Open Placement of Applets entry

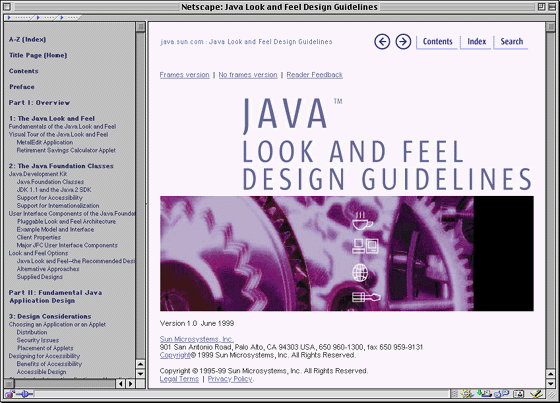pyautogui.click(x=45, y=348)
